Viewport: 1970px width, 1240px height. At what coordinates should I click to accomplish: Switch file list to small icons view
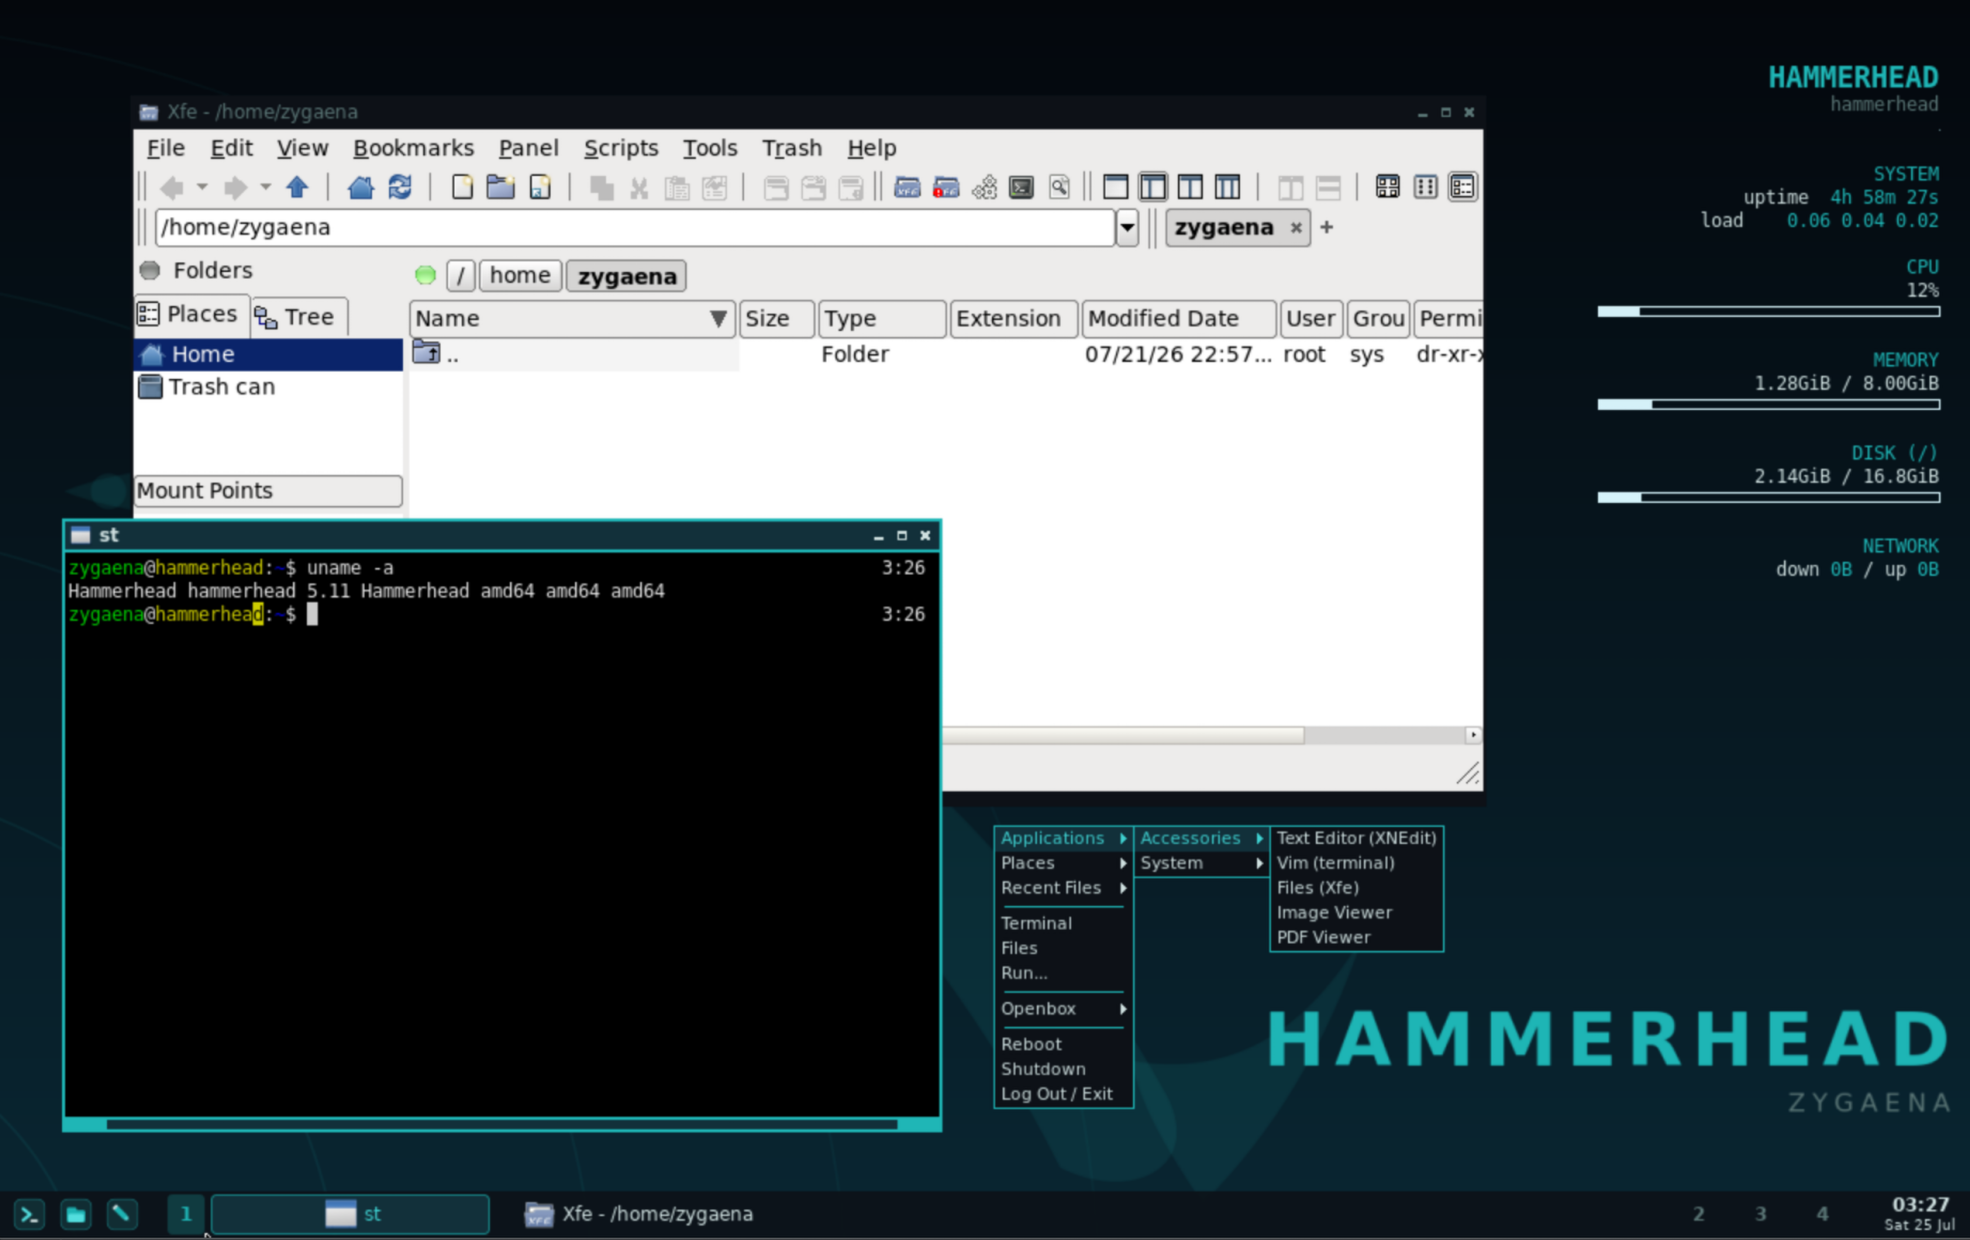pos(1425,187)
